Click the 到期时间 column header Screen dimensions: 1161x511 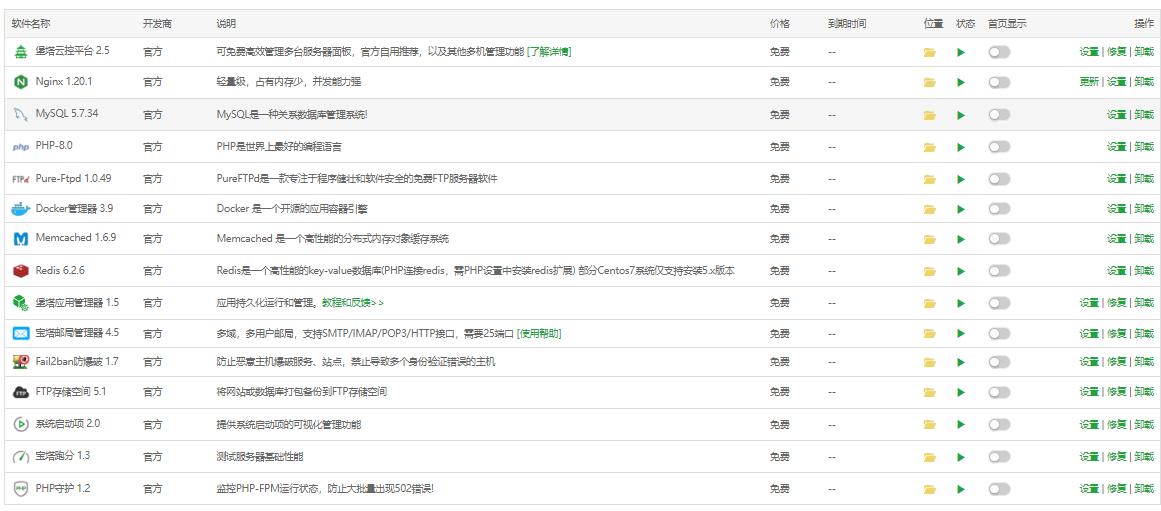coord(847,24)
